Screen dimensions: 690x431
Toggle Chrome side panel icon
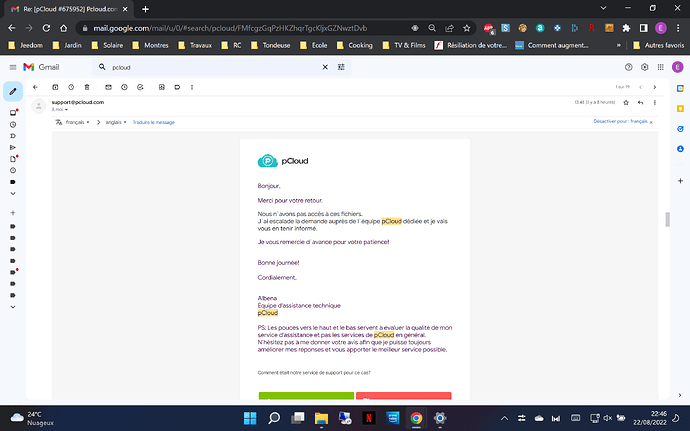click(x=643, y=28)
